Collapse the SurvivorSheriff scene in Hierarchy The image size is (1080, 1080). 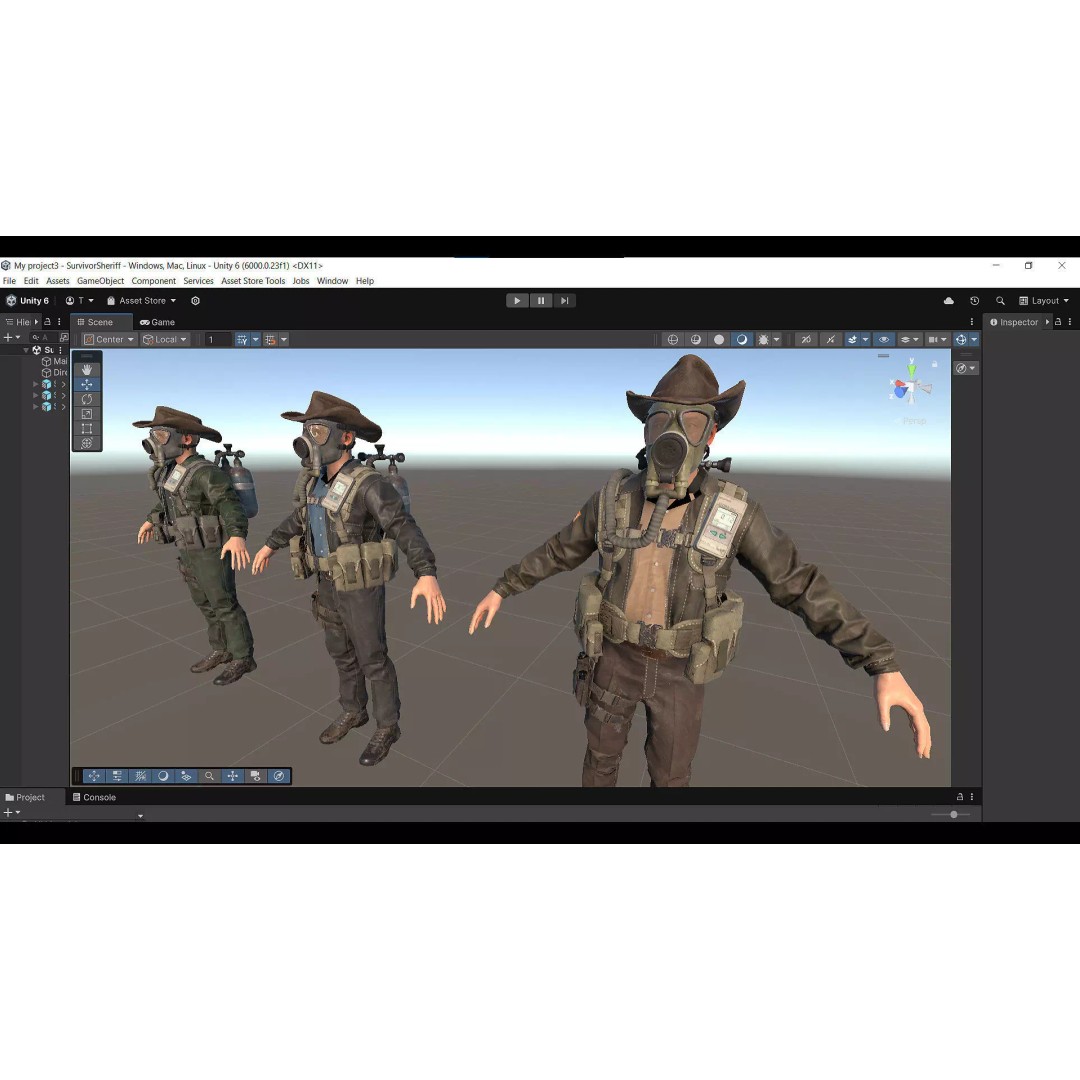click(26, 350)
